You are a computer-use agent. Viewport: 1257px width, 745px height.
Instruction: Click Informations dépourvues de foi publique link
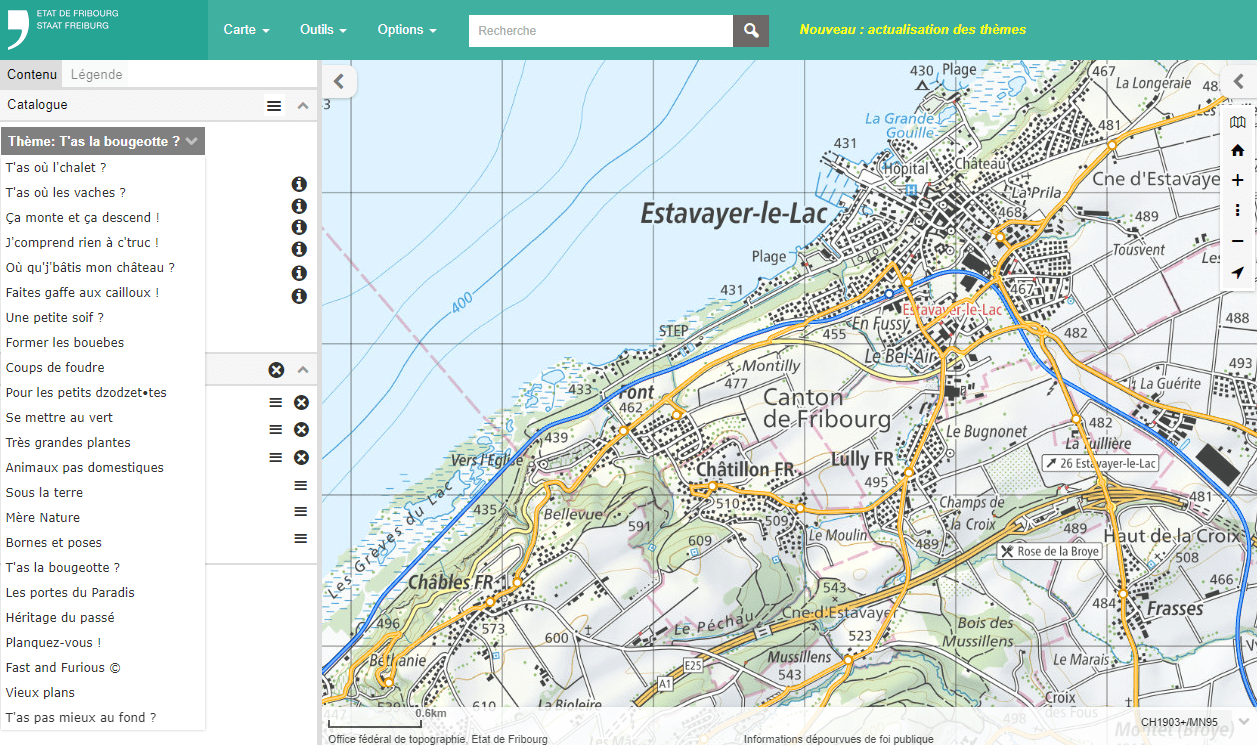(838, 739)
